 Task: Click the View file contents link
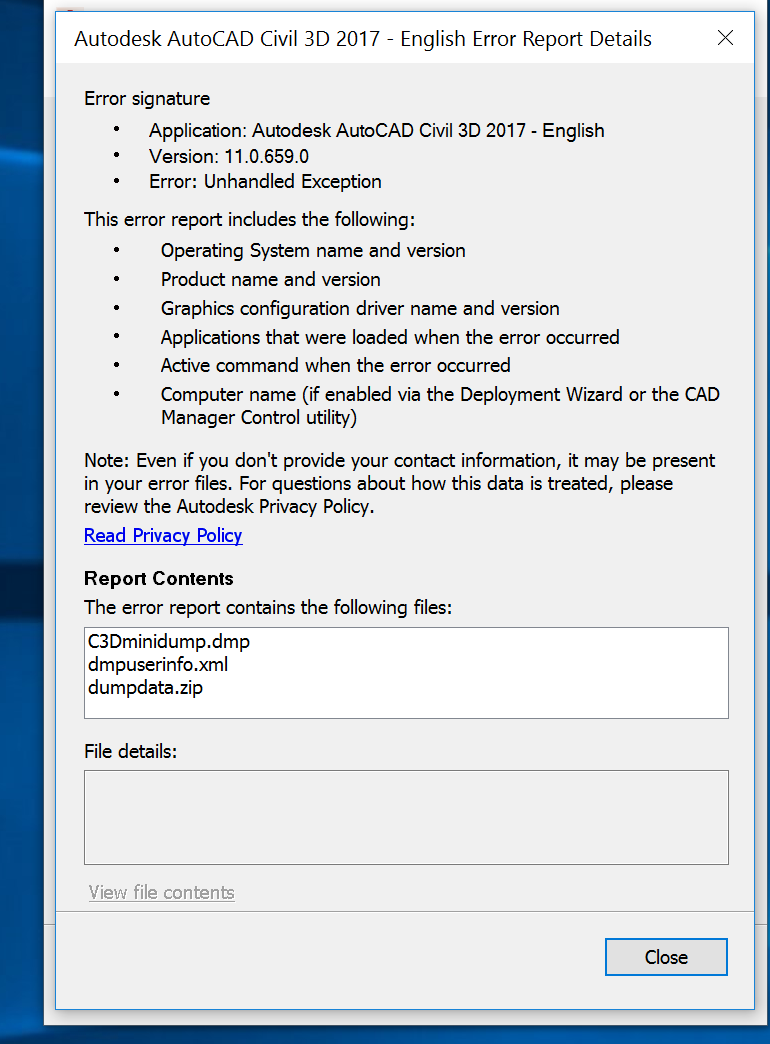point(161,892)
